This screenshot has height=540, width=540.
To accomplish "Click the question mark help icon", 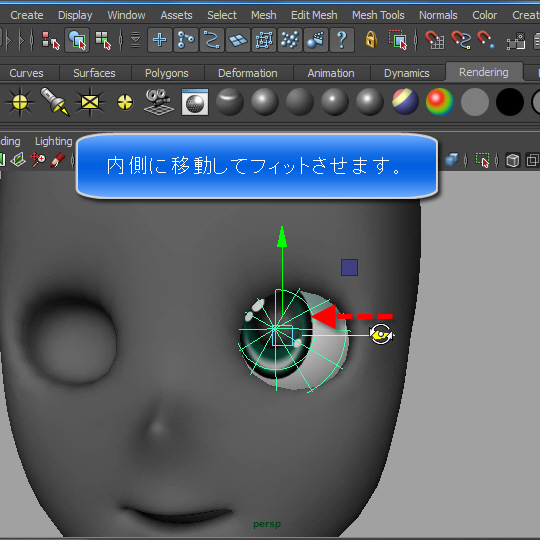I will (x=342, y=40).
